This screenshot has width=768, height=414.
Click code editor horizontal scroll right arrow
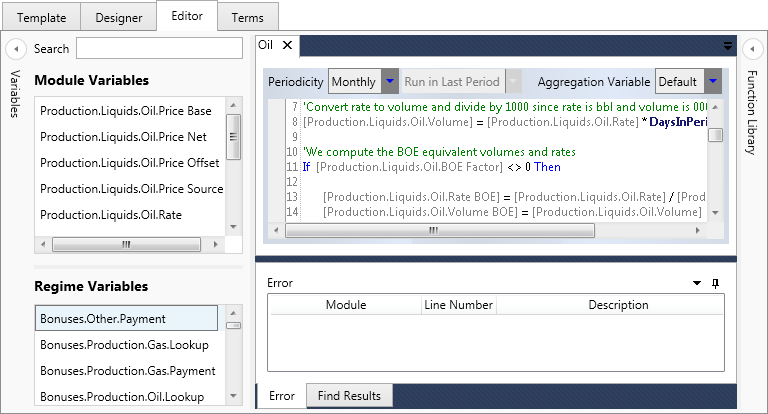pyautogui.click(x=697, y=230)
